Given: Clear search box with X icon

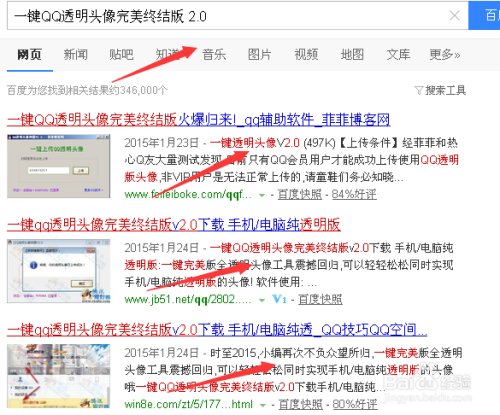Looking at the screenshot, I should [455, 15].
